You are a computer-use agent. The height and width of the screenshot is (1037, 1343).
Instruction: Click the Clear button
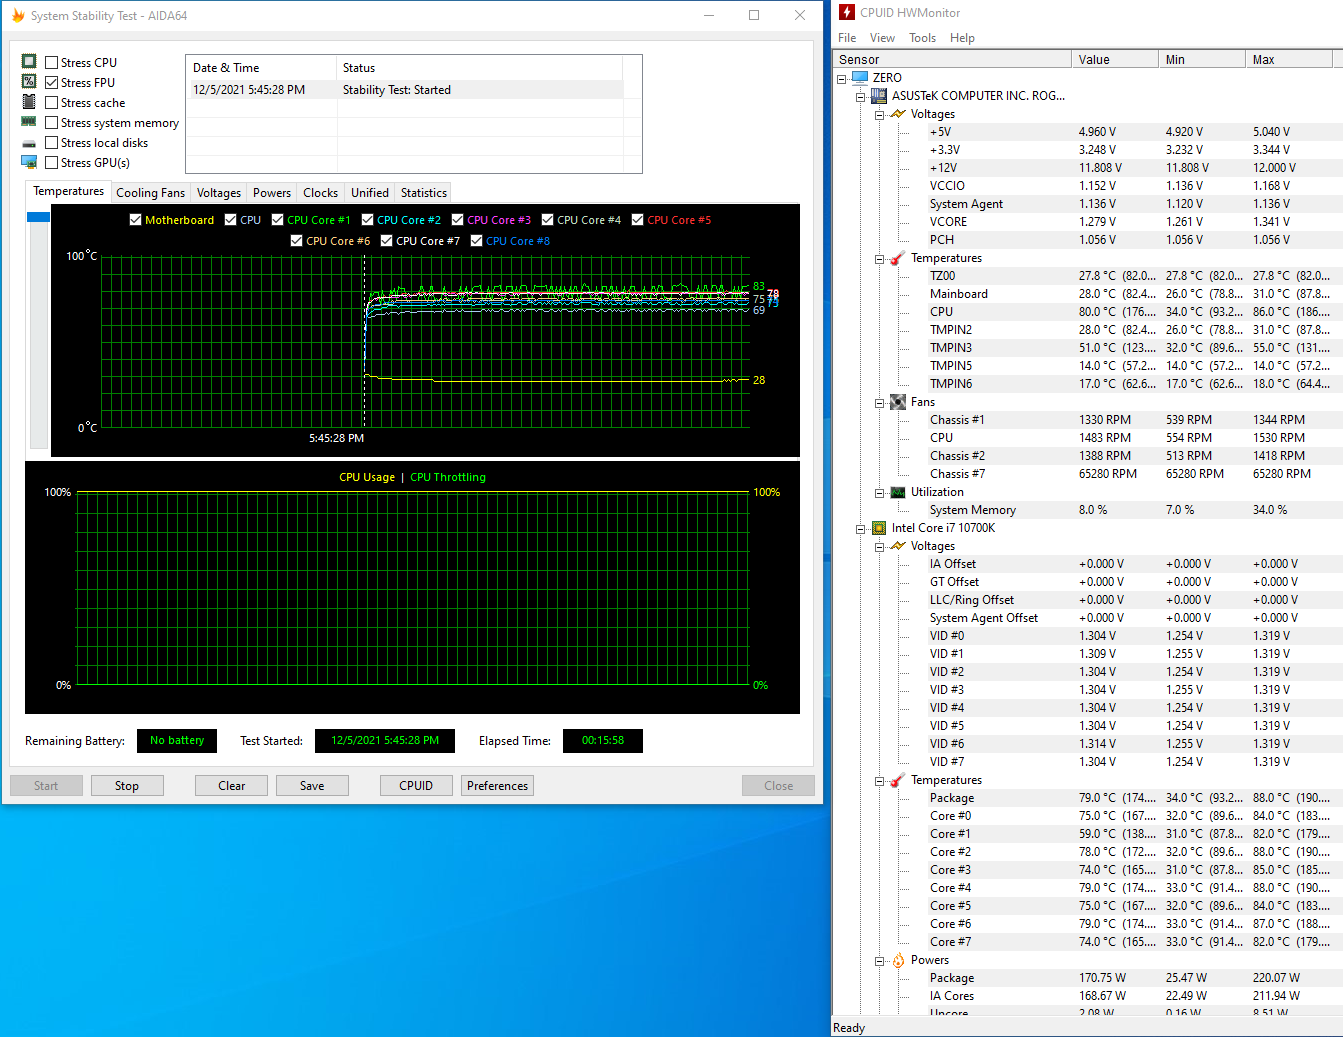(x=231, y=786)
